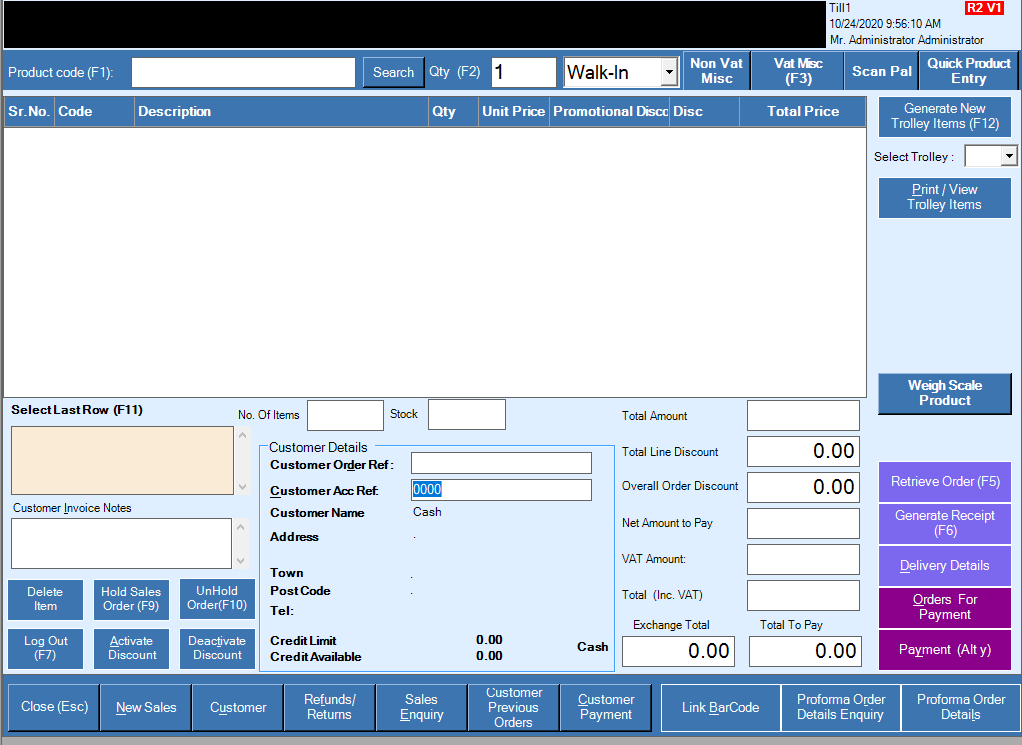Retrieve an order with Retrieve Order (F5)
Viewport: 1022px width, 745px height.
944,482
